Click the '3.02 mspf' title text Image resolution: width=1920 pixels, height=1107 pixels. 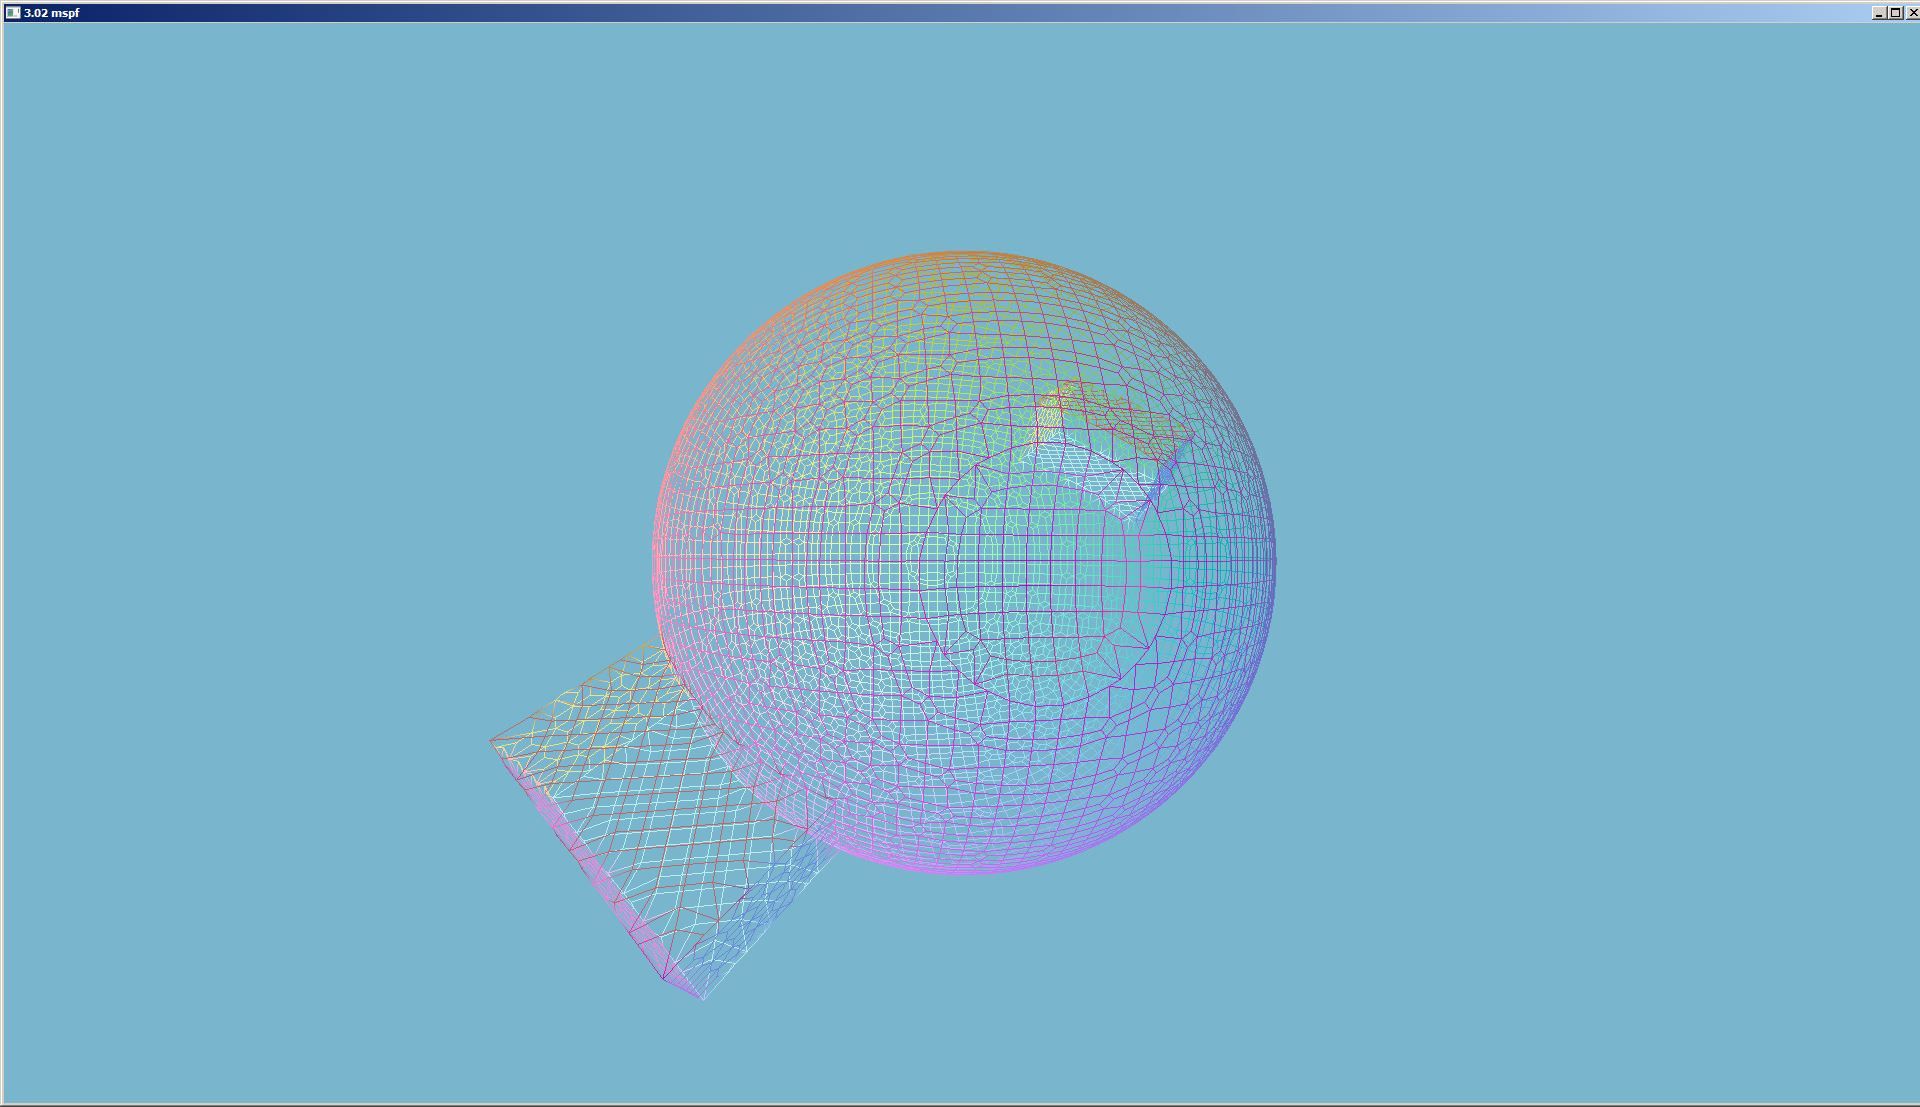[x=51, y=13]
